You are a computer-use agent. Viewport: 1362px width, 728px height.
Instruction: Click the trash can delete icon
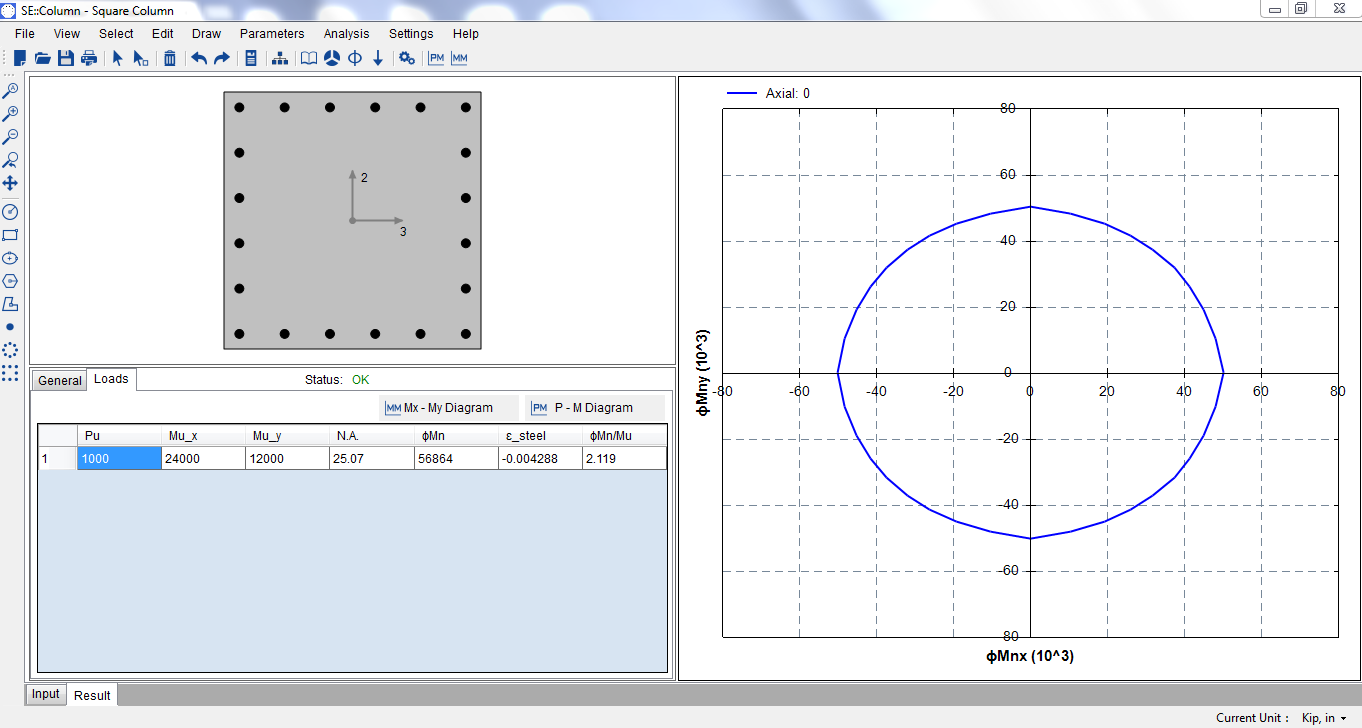170,58
